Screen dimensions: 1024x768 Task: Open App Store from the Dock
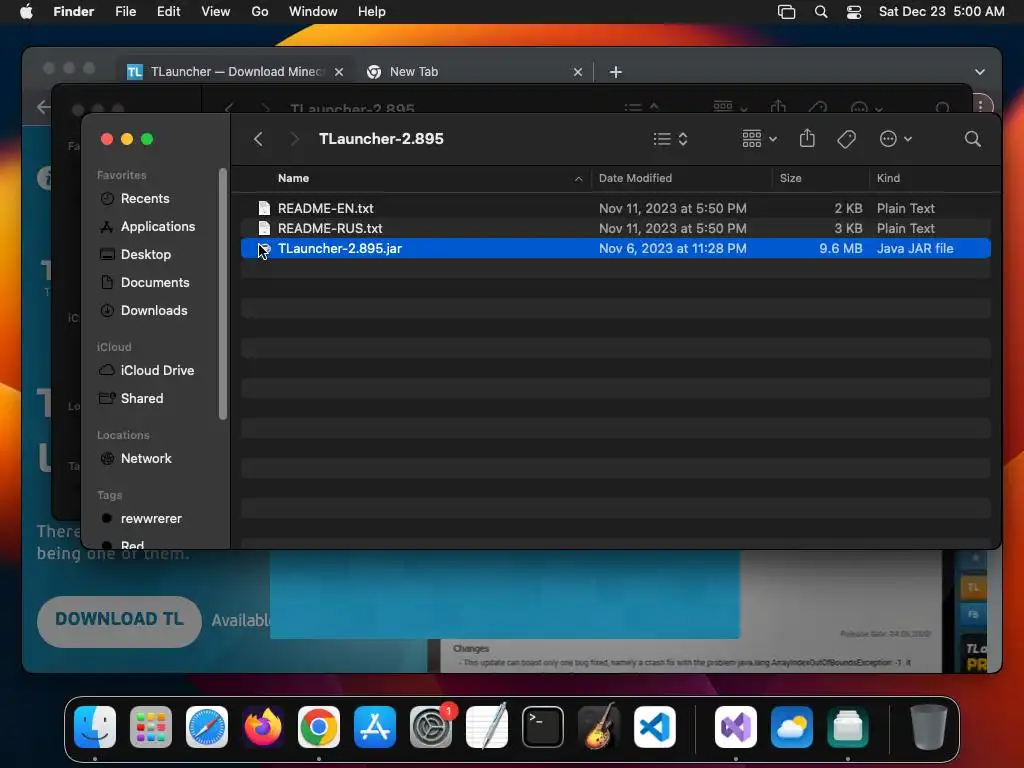(x=375, y=727)
